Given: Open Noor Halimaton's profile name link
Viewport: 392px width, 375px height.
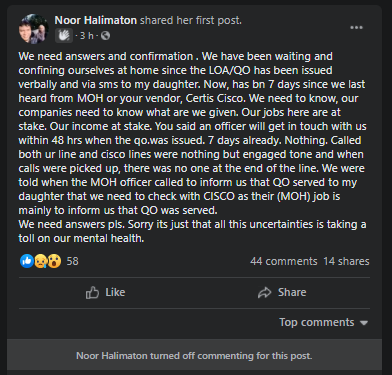Looking at the screenshot, I should (96, 20).
